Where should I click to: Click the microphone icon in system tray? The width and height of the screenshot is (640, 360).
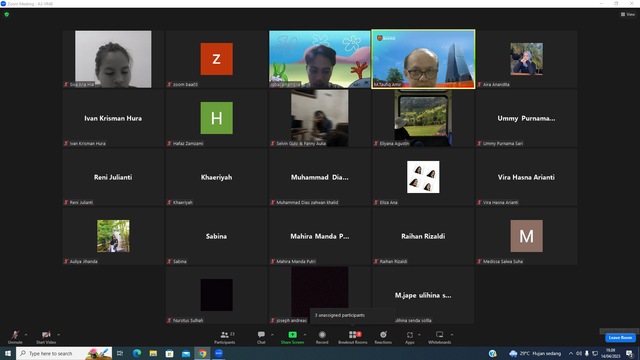click(587, 353)
